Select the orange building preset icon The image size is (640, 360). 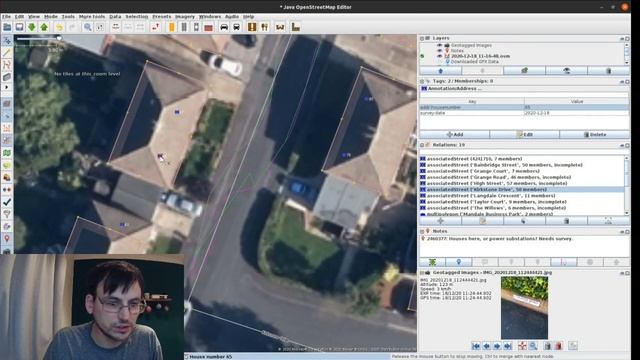click(x=171, y=27)
